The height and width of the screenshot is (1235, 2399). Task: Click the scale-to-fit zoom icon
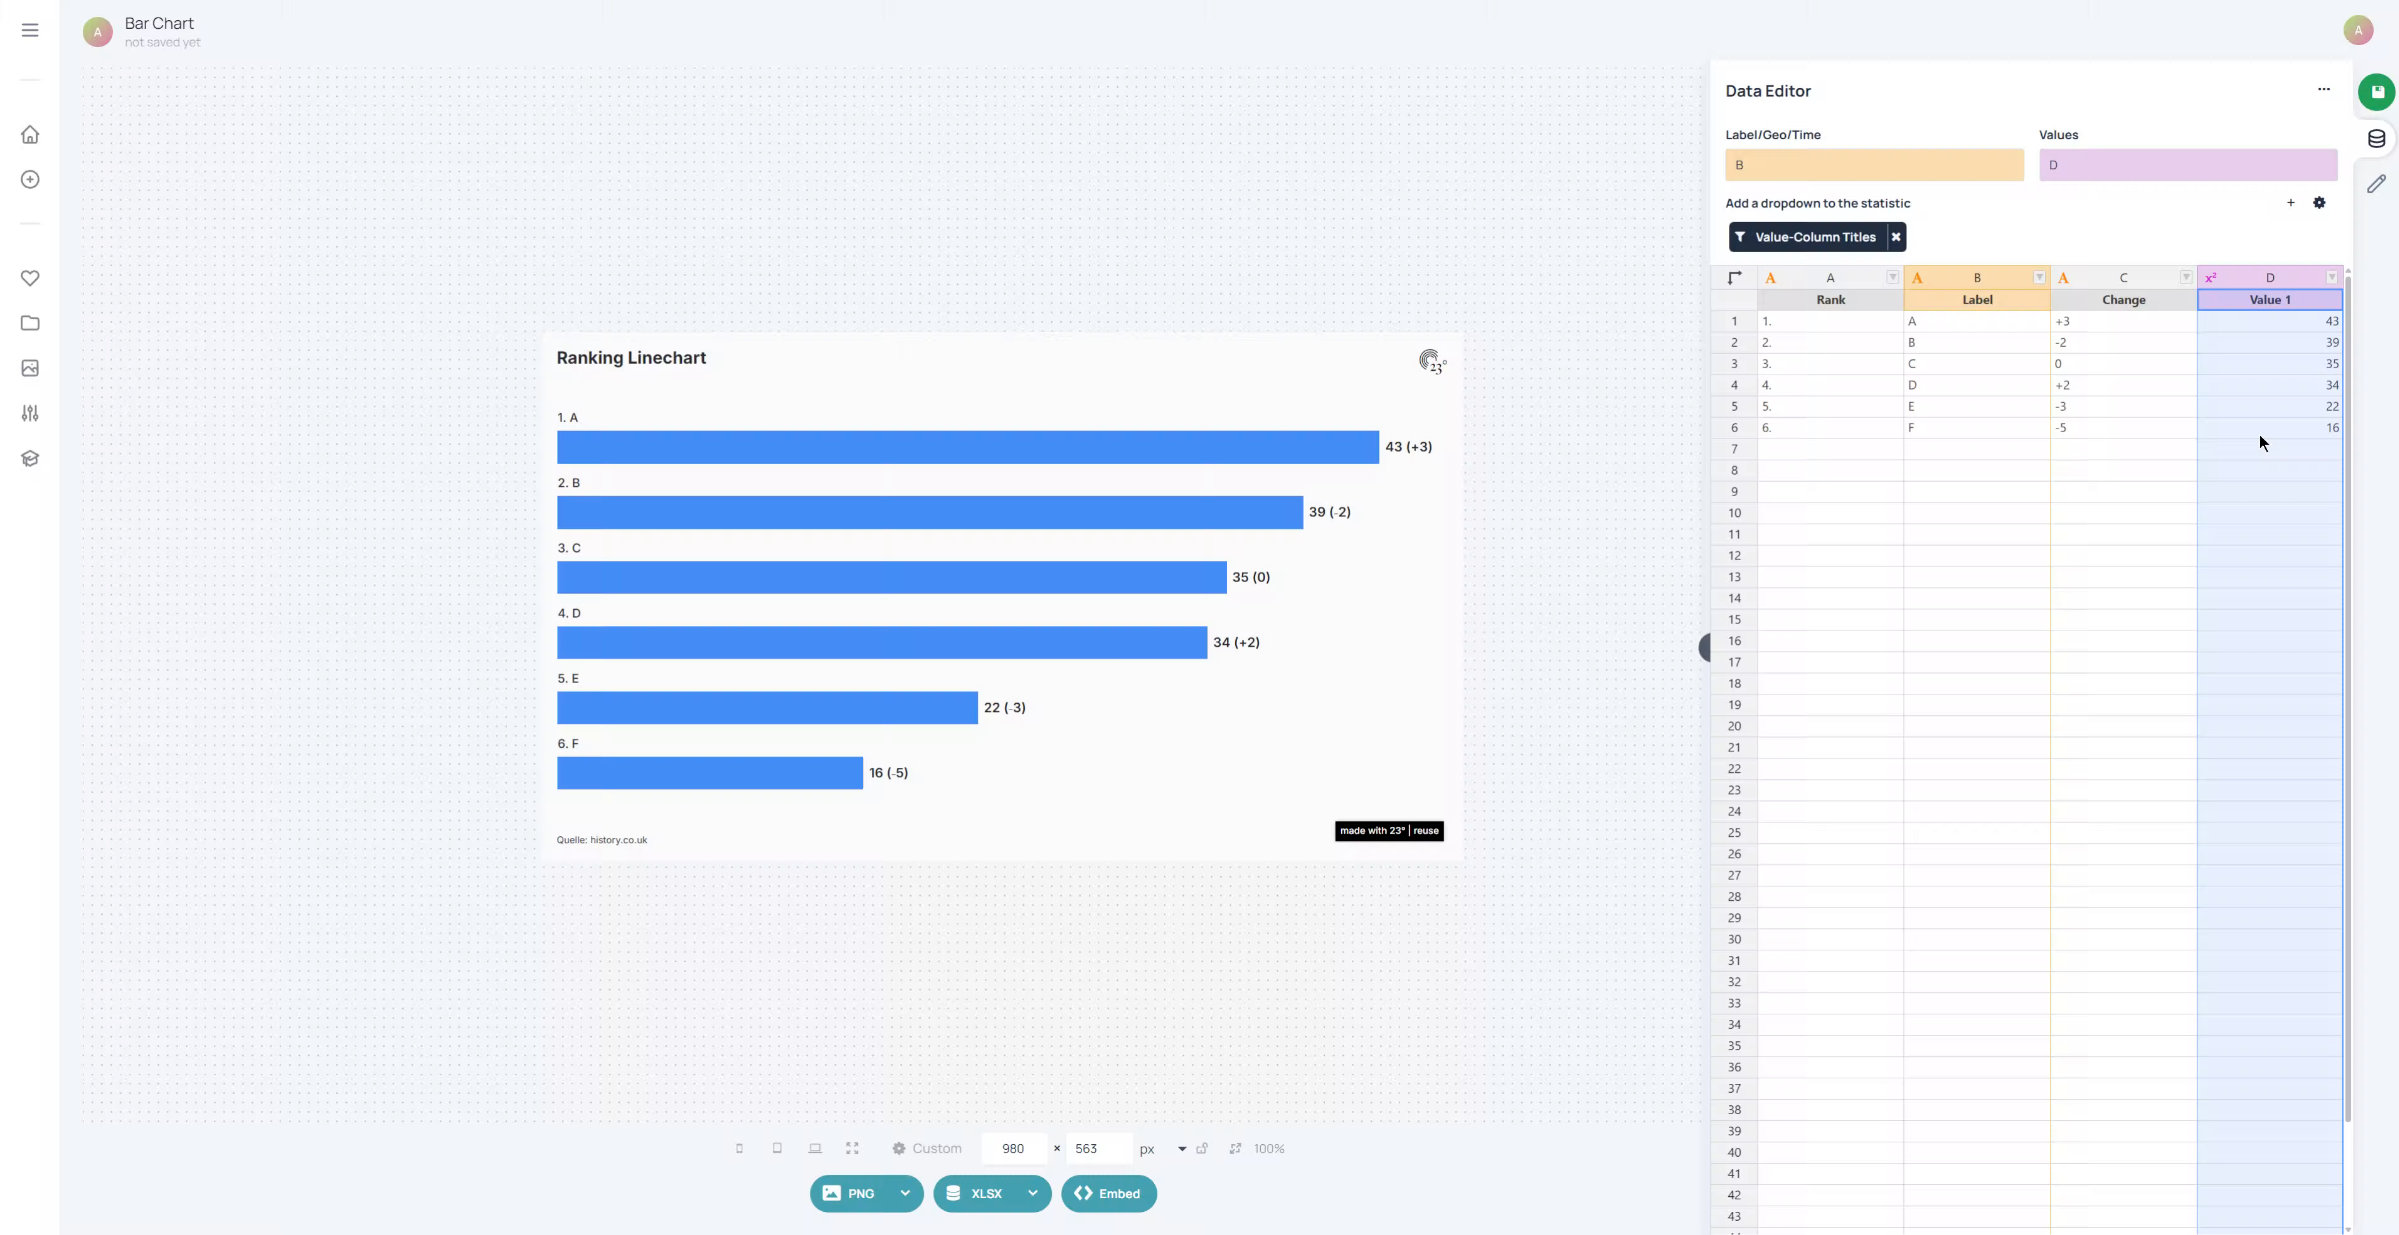(x=1235, y=1148)
